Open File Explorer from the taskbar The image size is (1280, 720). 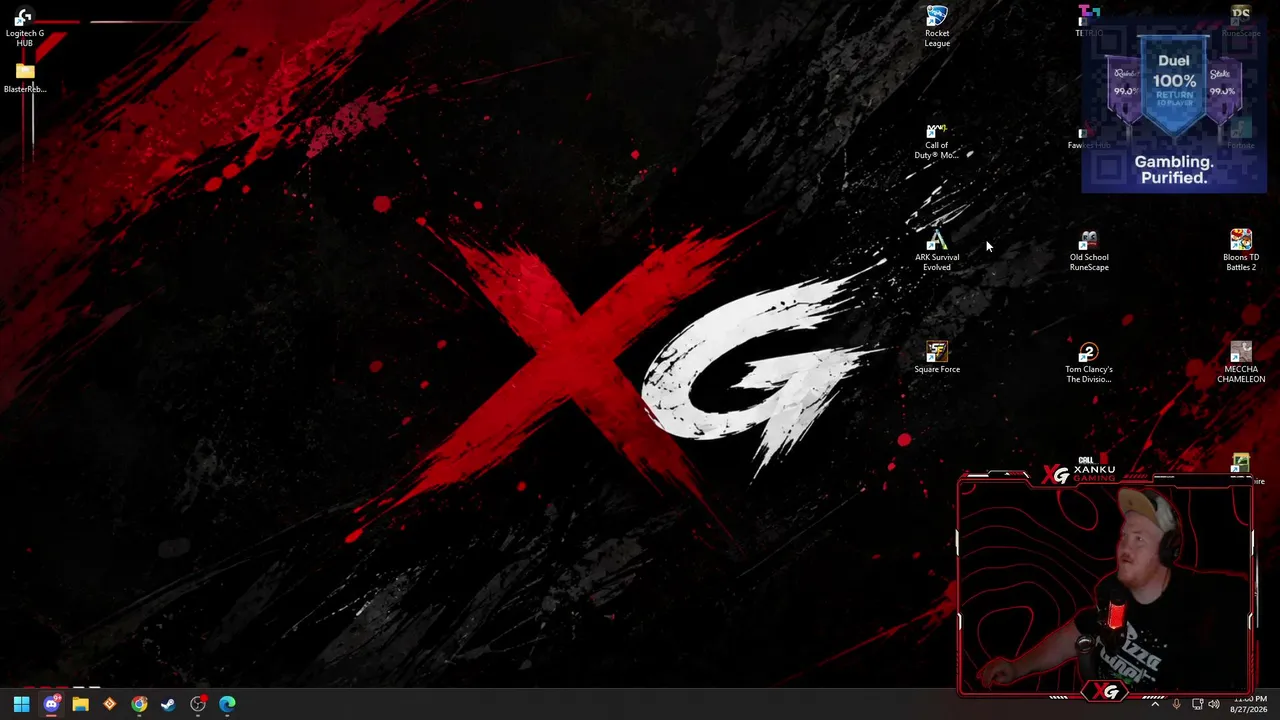(80, 704)
